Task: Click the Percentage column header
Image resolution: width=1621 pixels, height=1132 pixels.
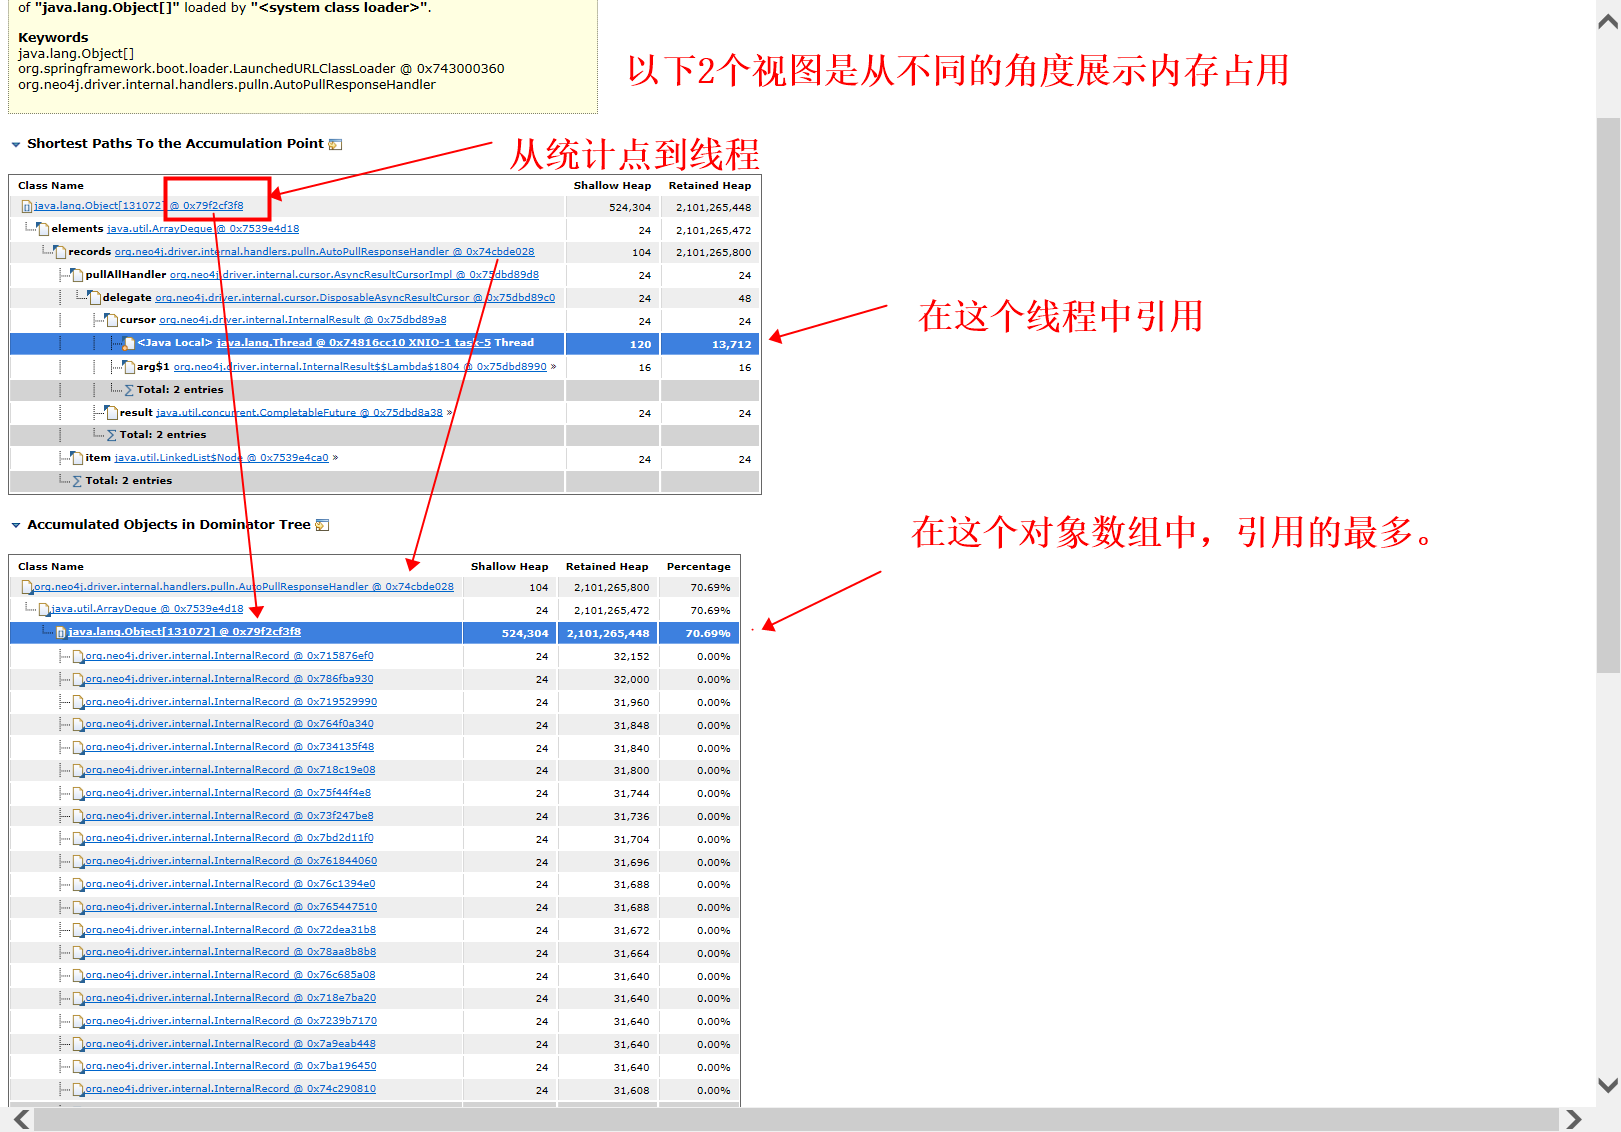Action: click(699, 567)
